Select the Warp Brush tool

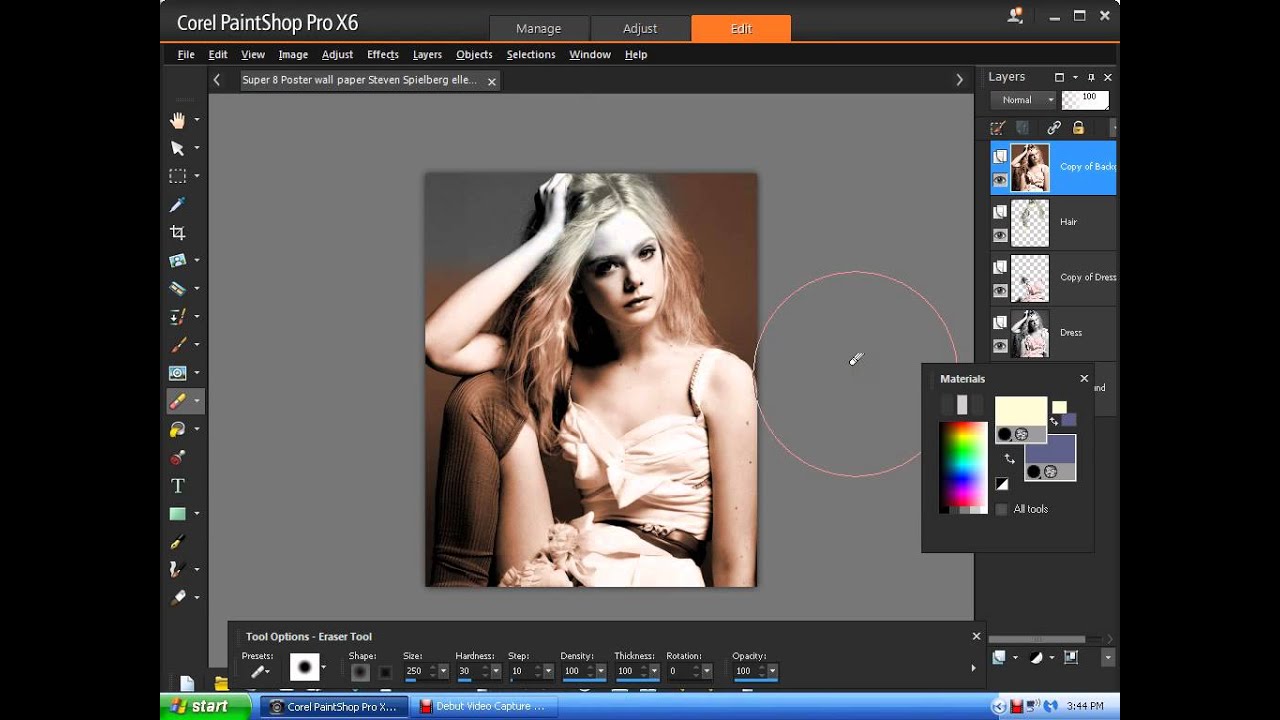[178, 569]
